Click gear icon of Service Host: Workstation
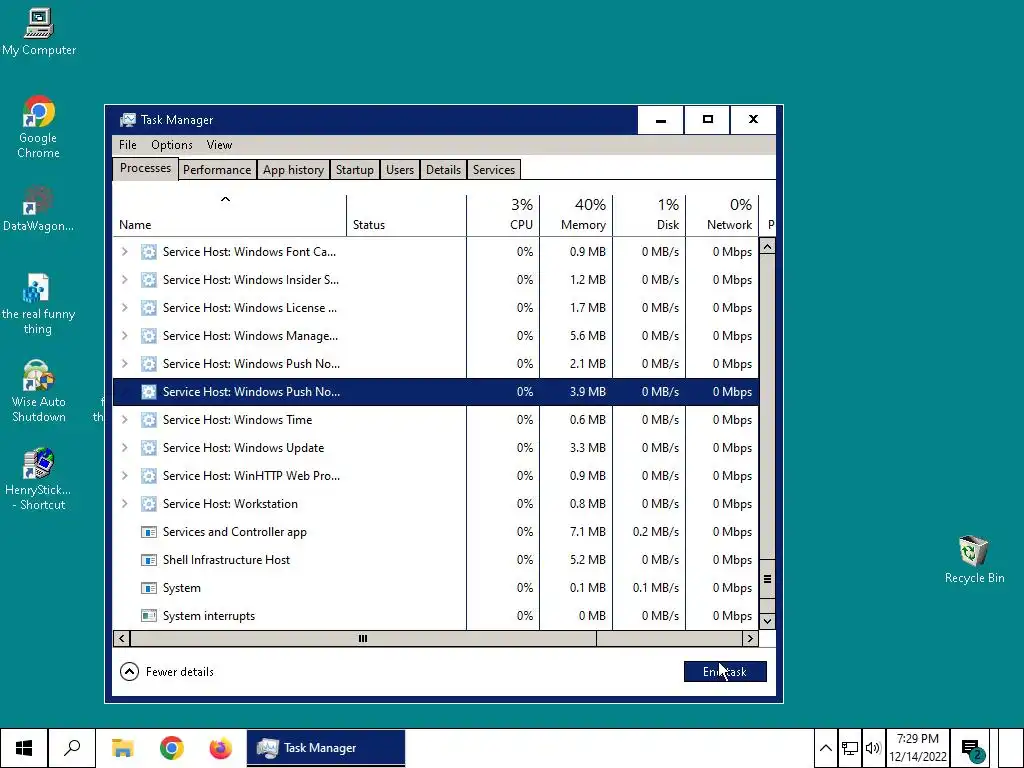Image resolution: width=1024 pixels, height=768 pixels. coord(149,504)
